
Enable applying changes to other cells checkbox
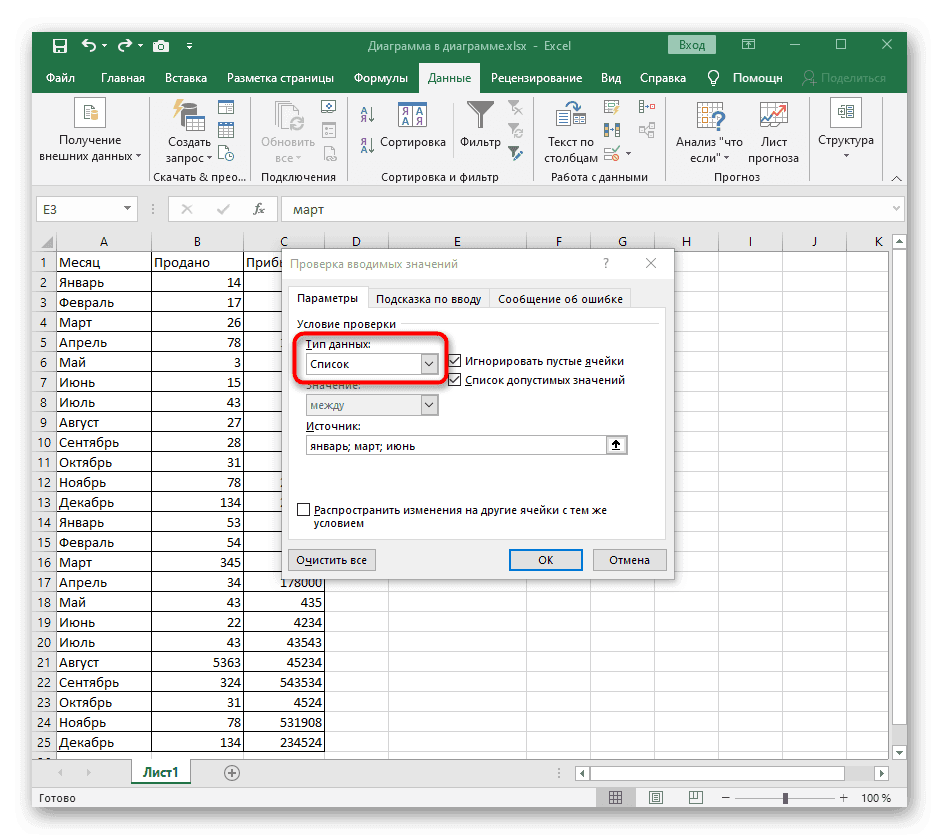click(x=304, y=510)
